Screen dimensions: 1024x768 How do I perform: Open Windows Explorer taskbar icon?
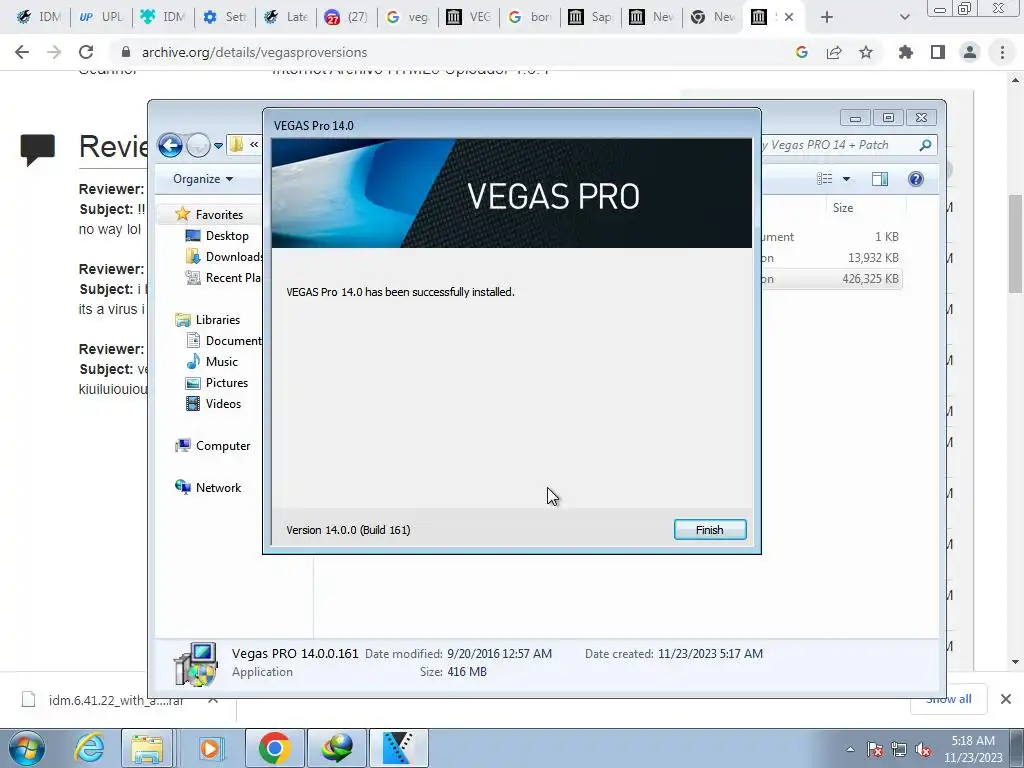pyautogui.click(x=147, y=748)
